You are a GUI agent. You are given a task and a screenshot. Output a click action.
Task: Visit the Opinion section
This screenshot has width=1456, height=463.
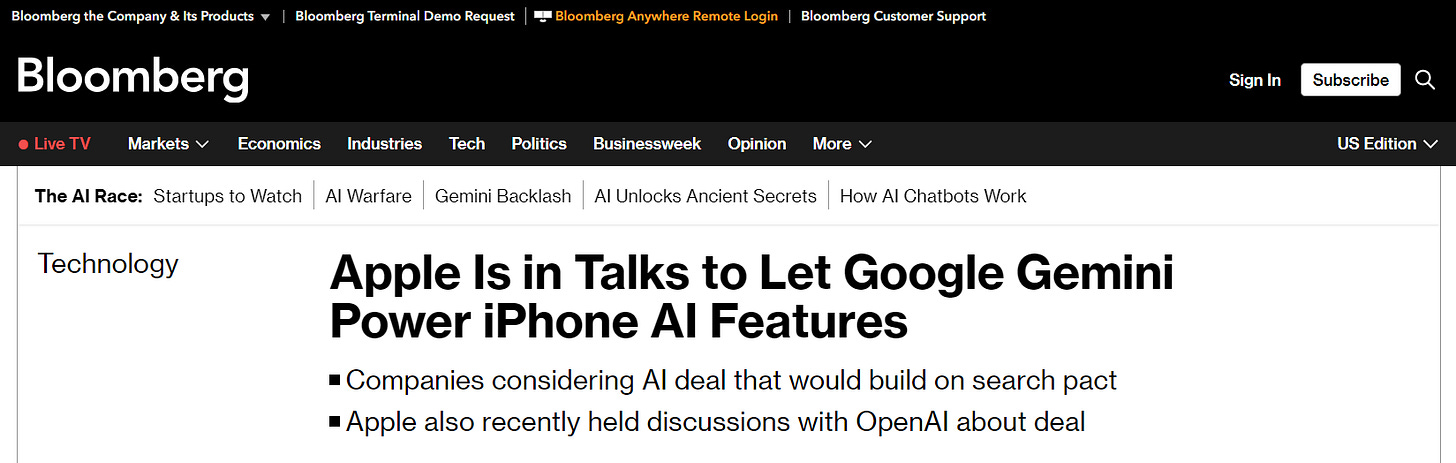click(757, 144)
